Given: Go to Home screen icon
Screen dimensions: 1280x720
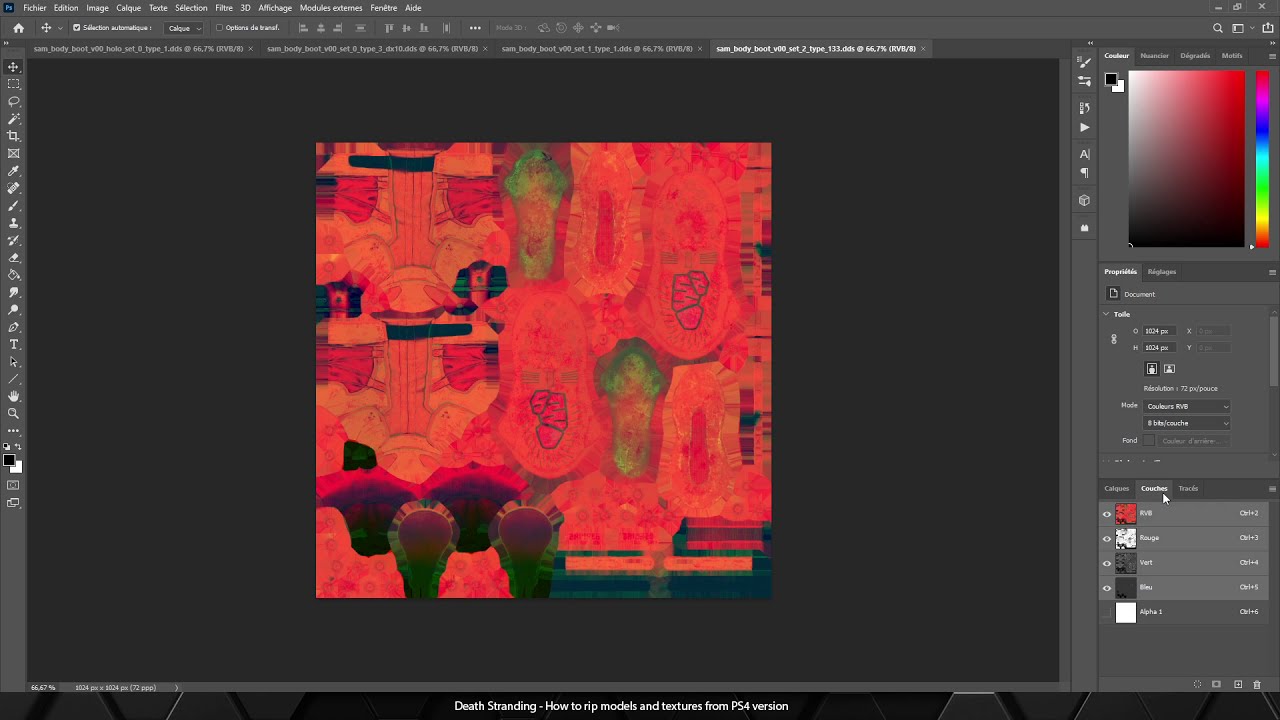Looking at the screenshot, I should [18, 28].
